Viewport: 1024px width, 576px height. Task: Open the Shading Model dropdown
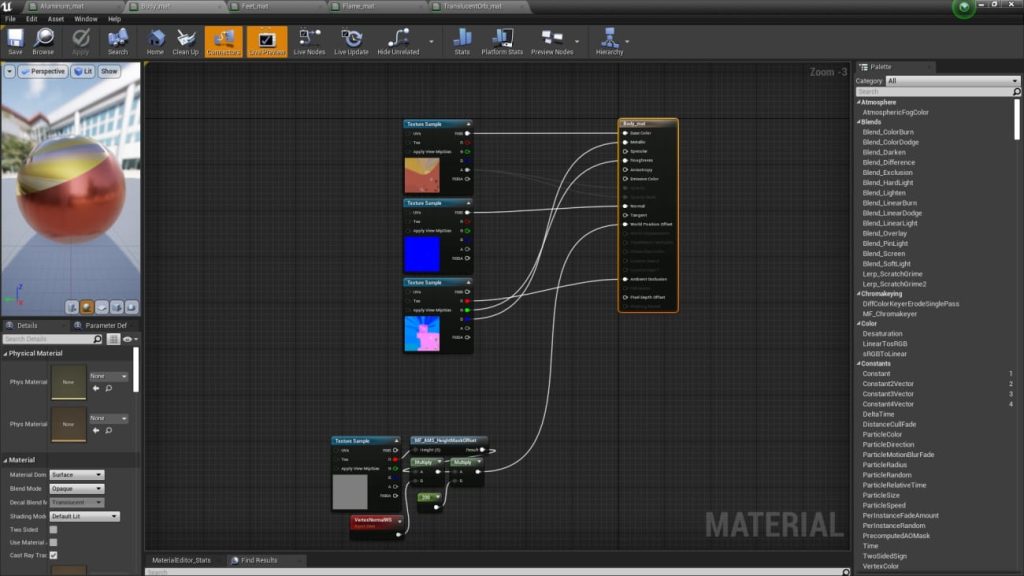(84, 516)
